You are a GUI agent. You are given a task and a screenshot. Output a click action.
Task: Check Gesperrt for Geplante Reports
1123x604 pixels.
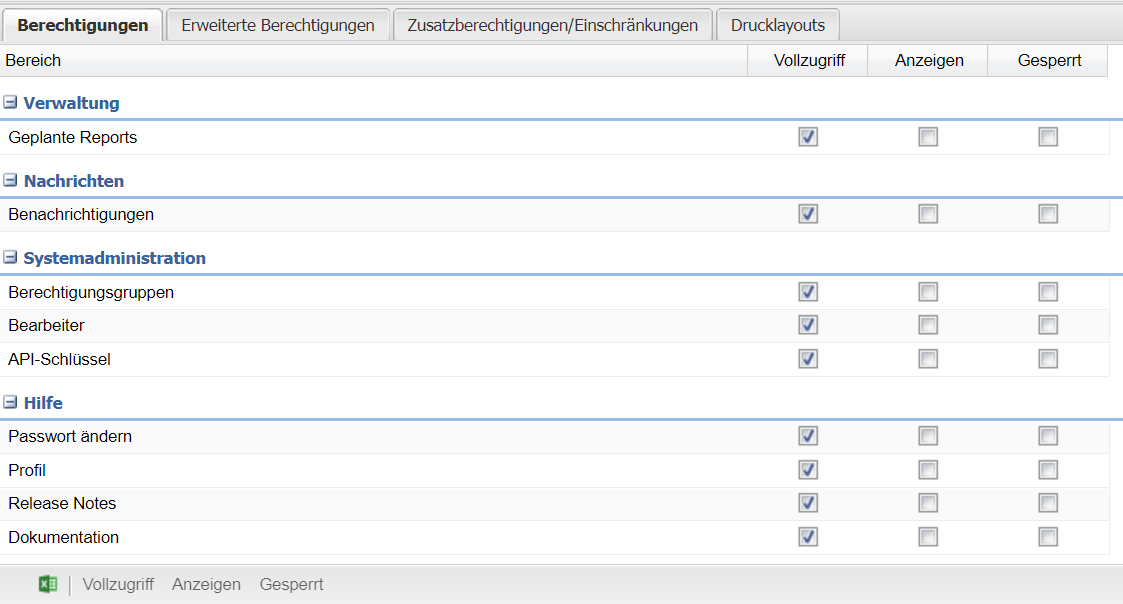(1048, 137)
